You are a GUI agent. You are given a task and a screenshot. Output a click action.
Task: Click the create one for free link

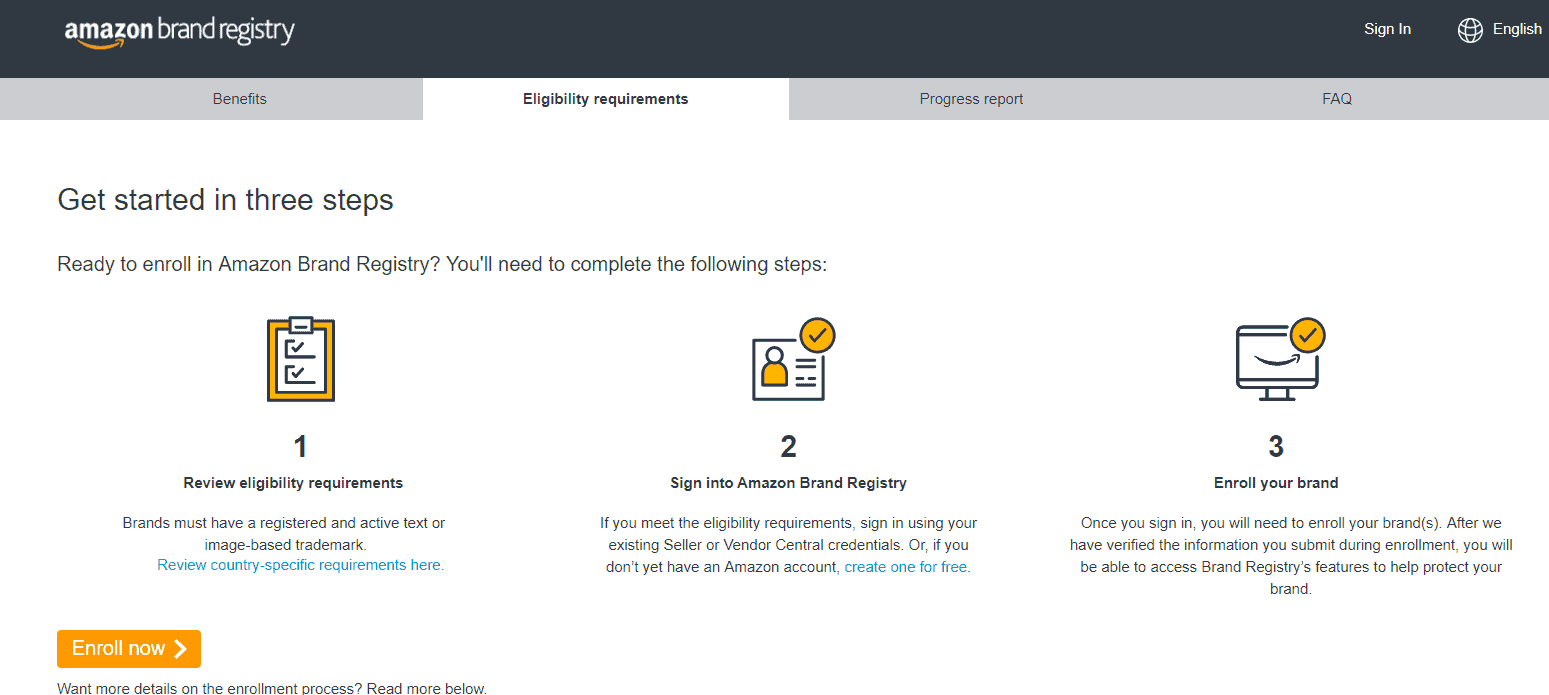coord(907,567)
